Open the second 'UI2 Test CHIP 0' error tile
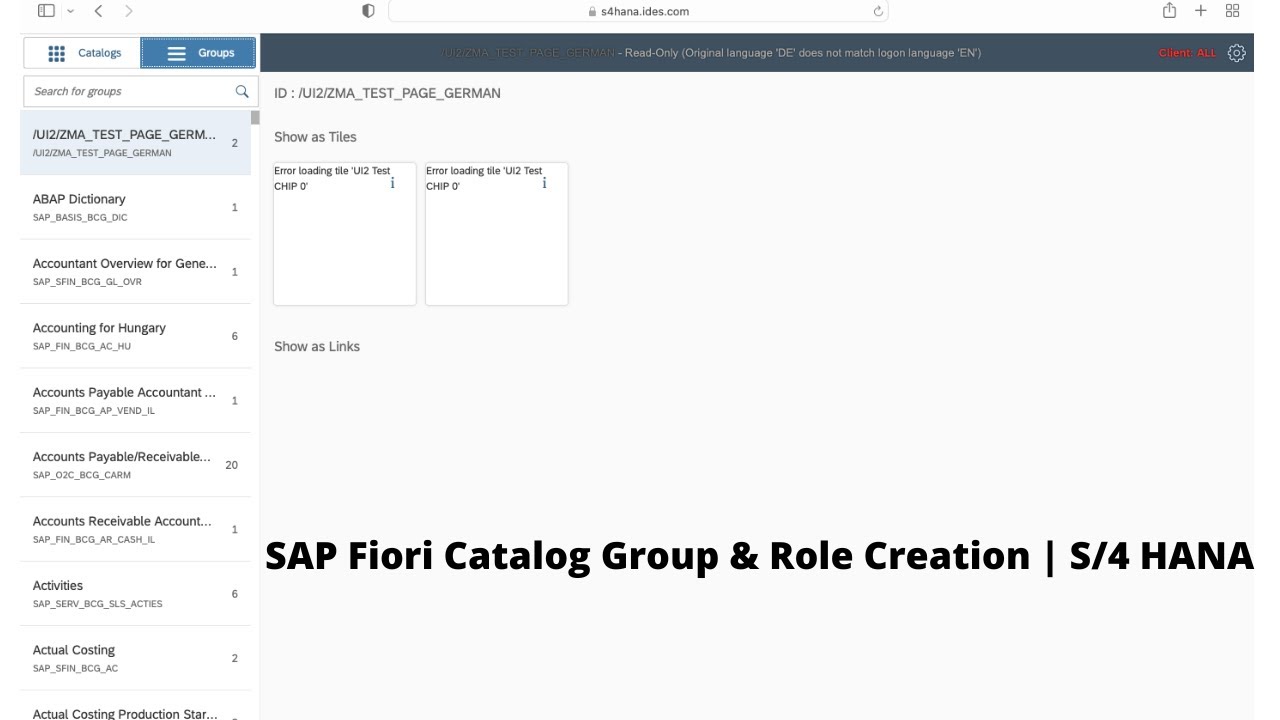This screenshot has height=720, width=1280. (497, 234)
